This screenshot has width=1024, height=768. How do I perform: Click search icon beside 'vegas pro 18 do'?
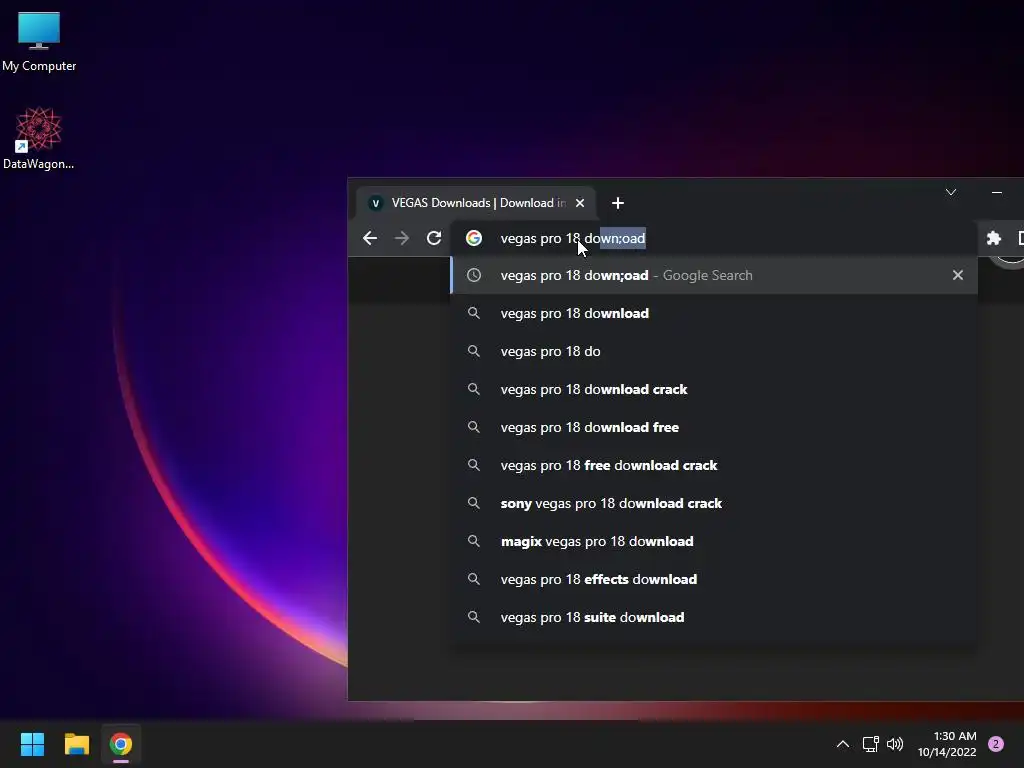point(474,351)
